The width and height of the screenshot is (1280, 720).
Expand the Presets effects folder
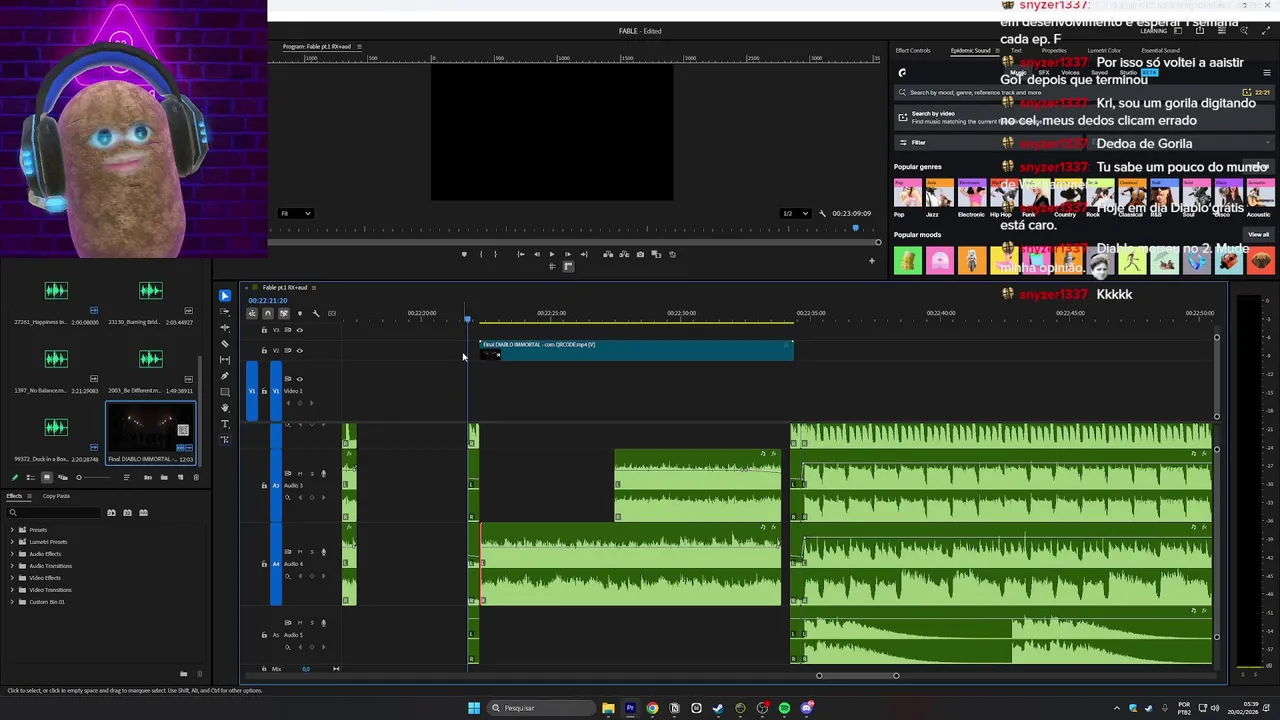[12, 530]
